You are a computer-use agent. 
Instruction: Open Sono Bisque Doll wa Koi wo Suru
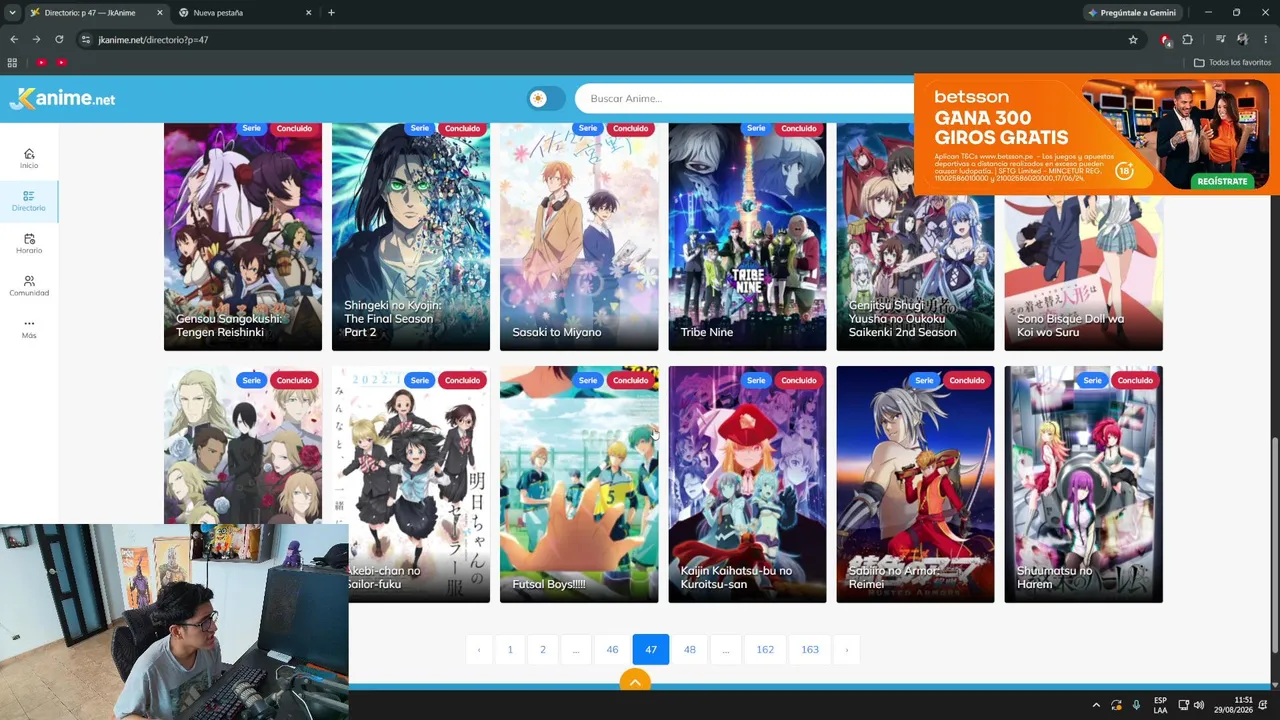[x=1083, y=272]
